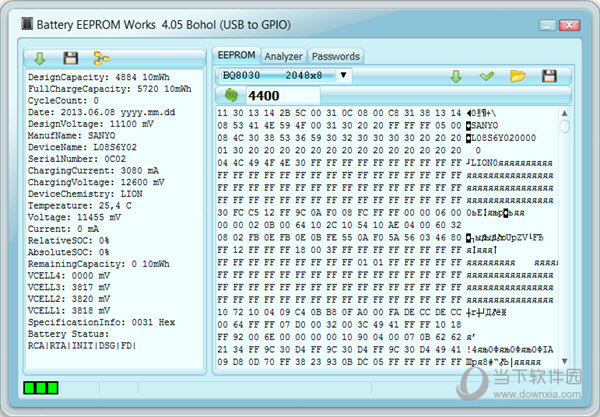Save EEPROM dump with right floppy icon
Screen dimensions: 600x417
pyautogui.click(x=549, y=75)
